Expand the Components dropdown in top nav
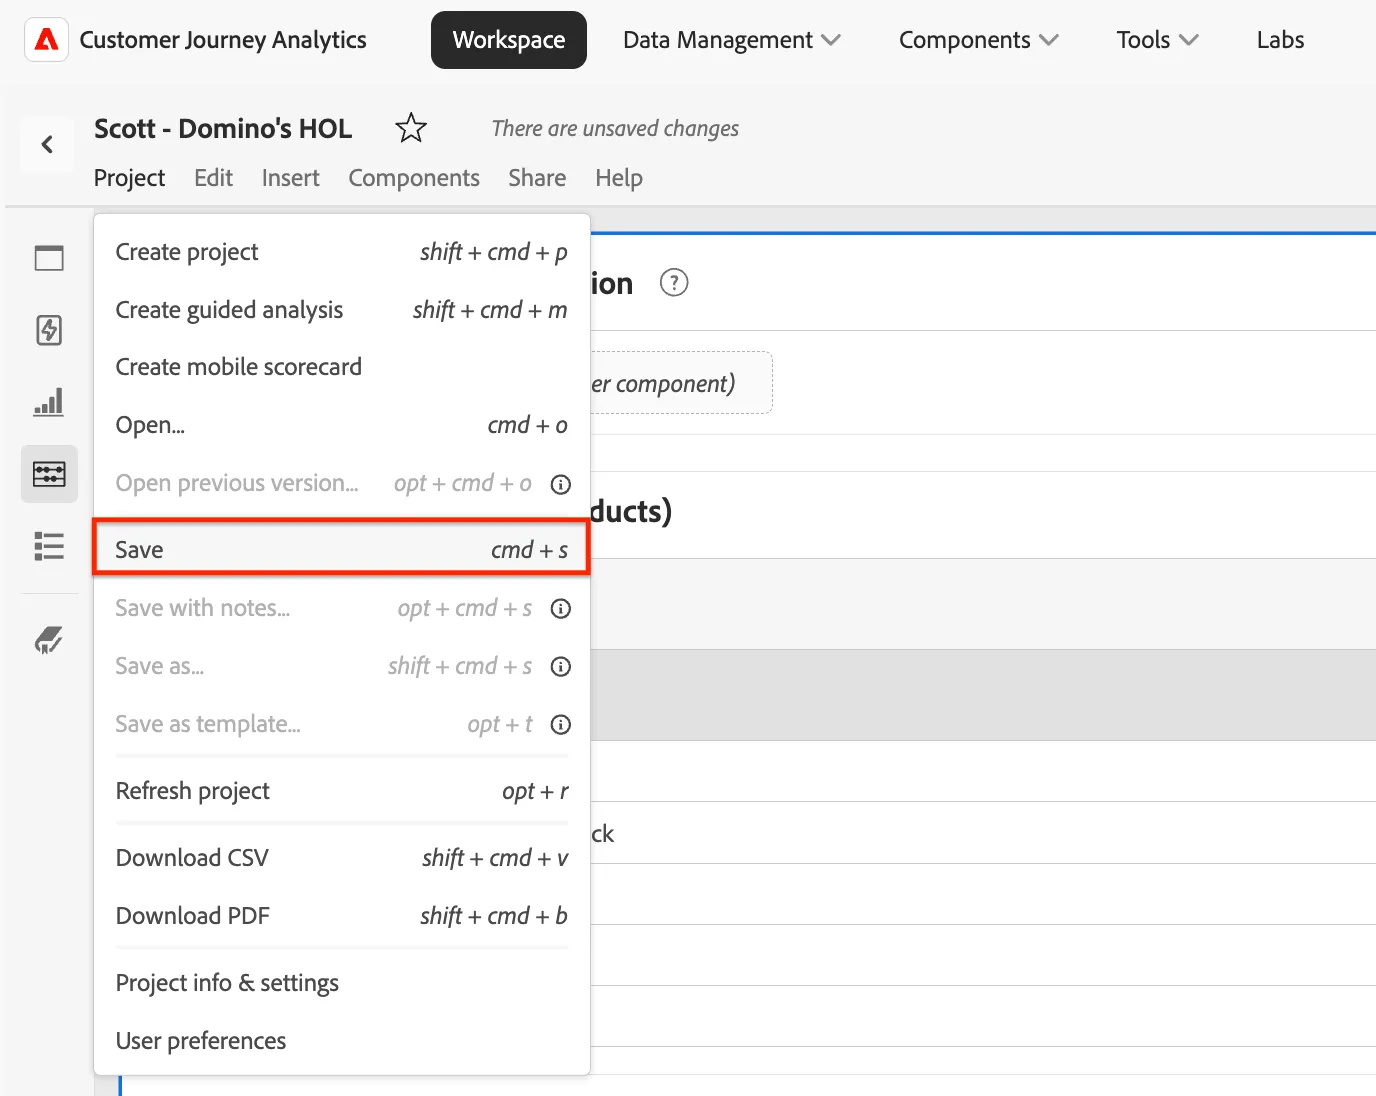The image size is (1376, 1096). (x=978, y=40)
